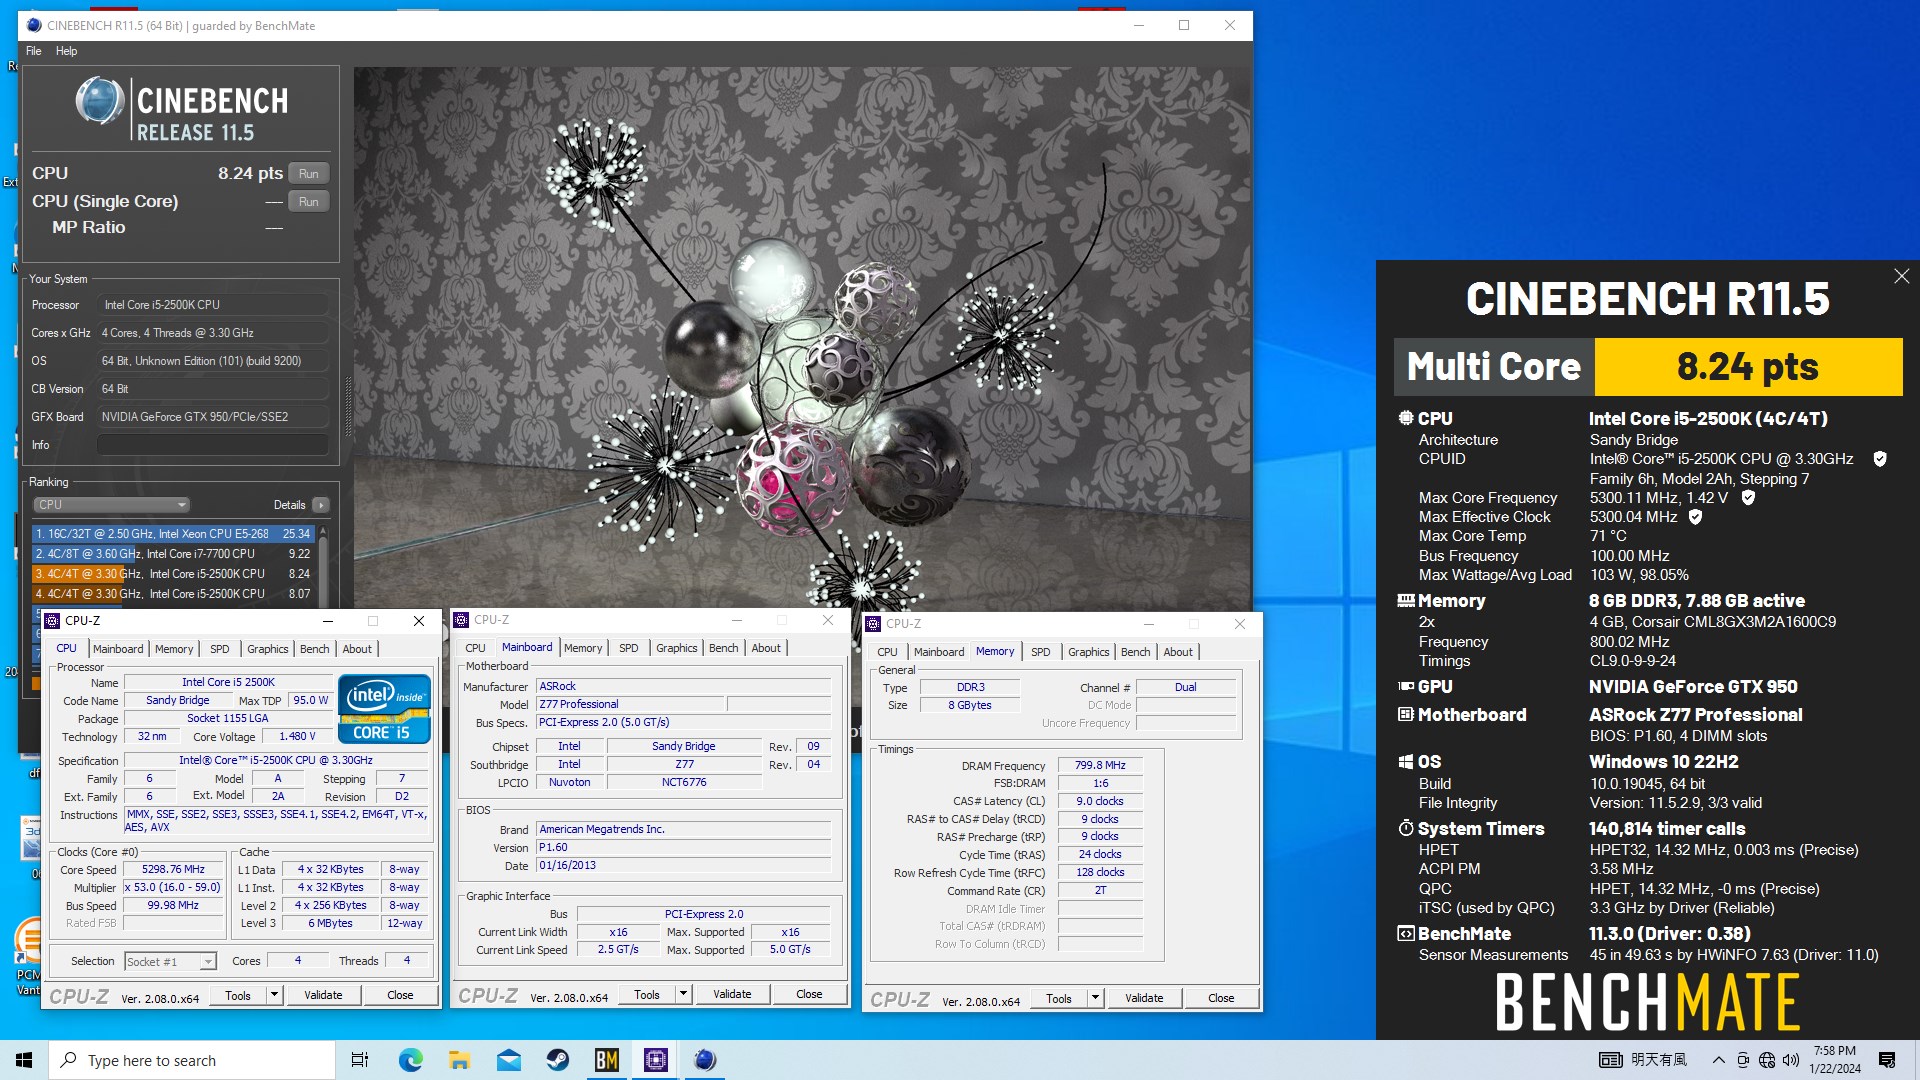Click the Info field in Your System
Screen dimensions: 1920x1080
tap(213, 445)
